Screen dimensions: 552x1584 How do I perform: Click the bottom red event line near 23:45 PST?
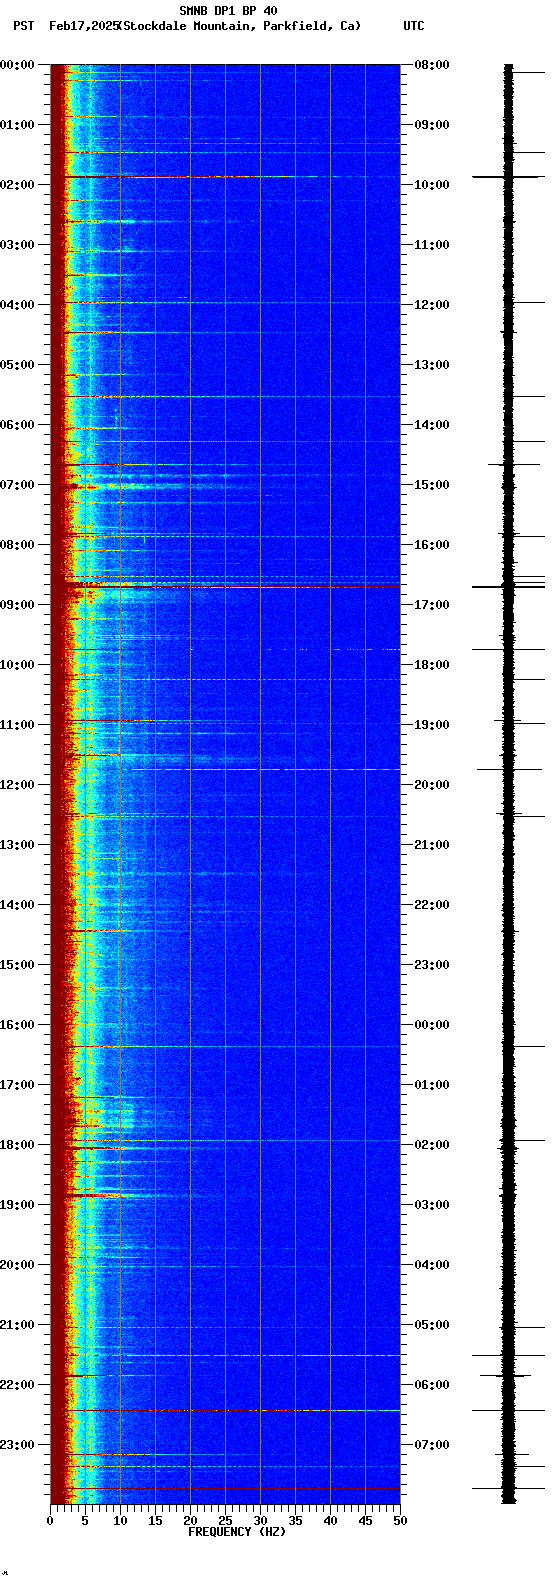click(225, 1488)
